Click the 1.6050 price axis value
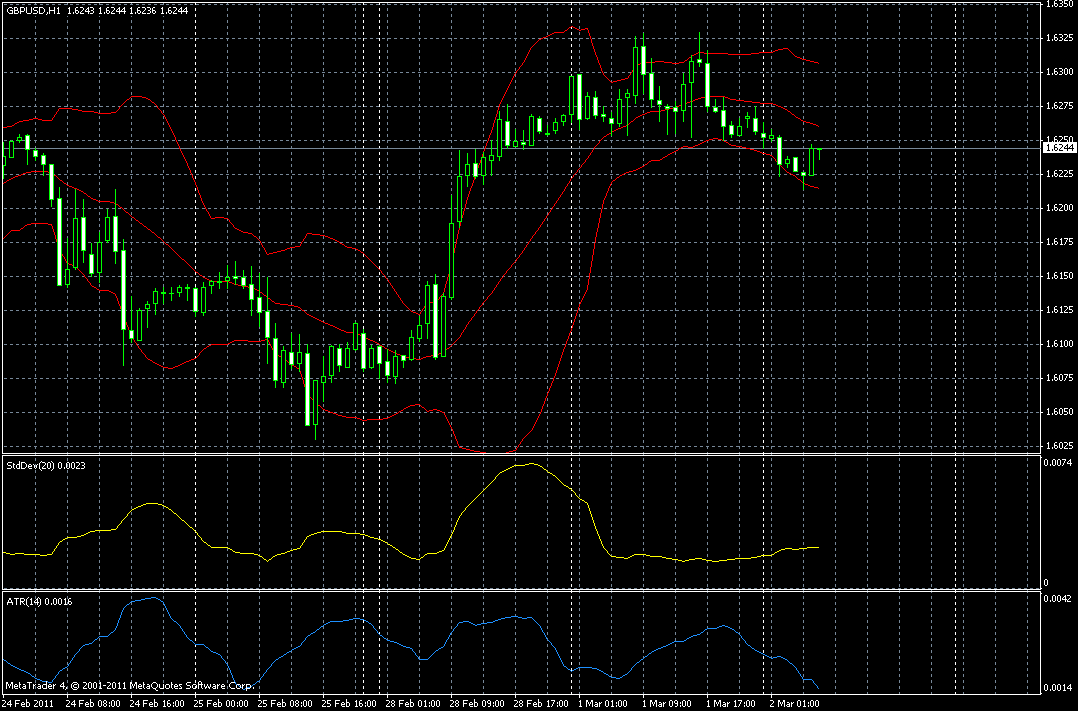 (1059, 412)
